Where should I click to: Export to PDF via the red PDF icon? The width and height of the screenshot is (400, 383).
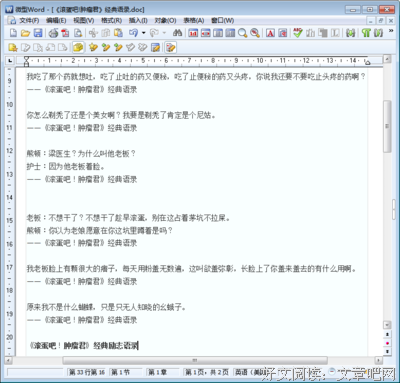coord(65,33)
